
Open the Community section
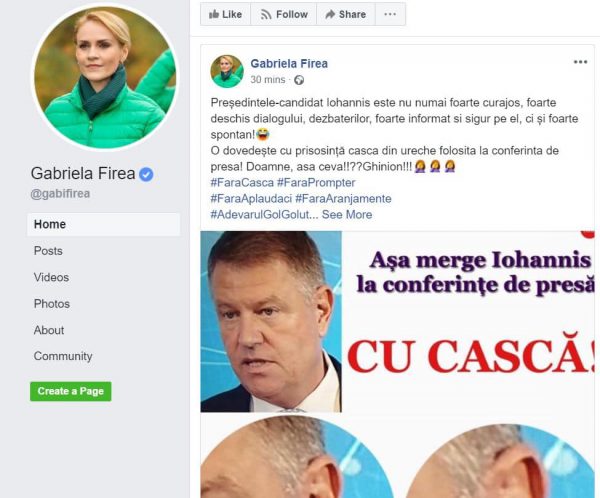[63, 356]
